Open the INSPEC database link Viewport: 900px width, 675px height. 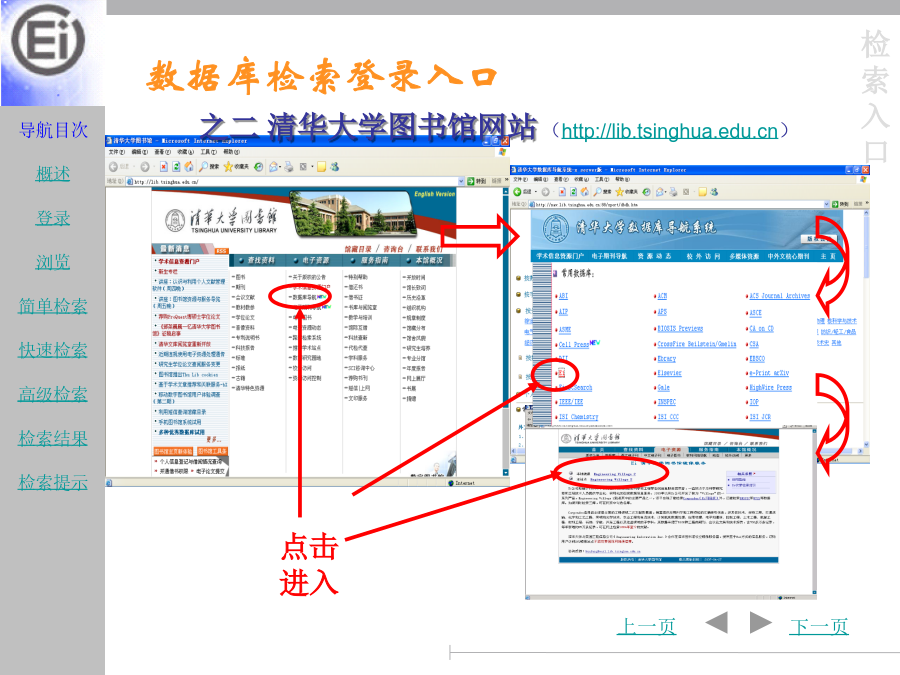666,402
